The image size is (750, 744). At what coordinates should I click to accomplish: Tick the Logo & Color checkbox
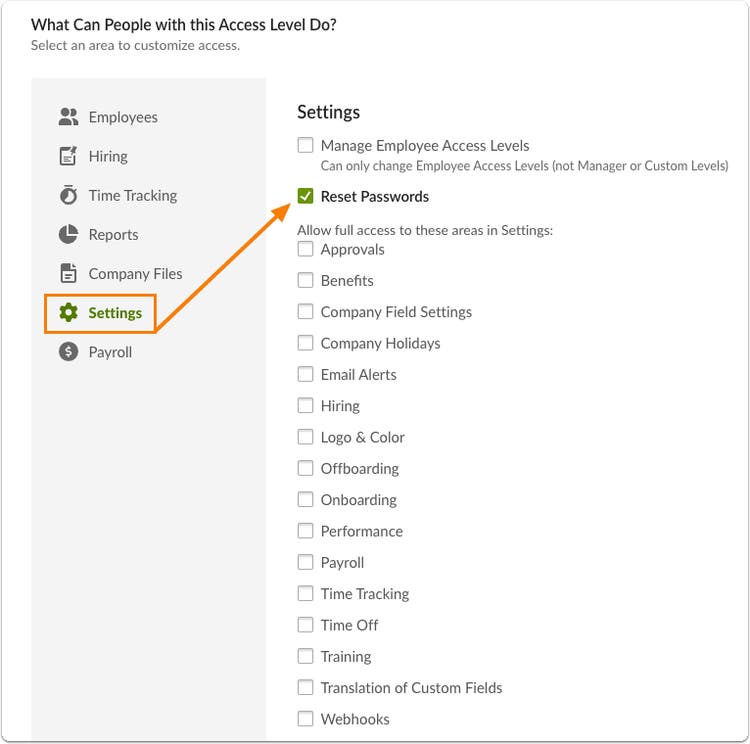pyautogui.click(x=305, y=437)
